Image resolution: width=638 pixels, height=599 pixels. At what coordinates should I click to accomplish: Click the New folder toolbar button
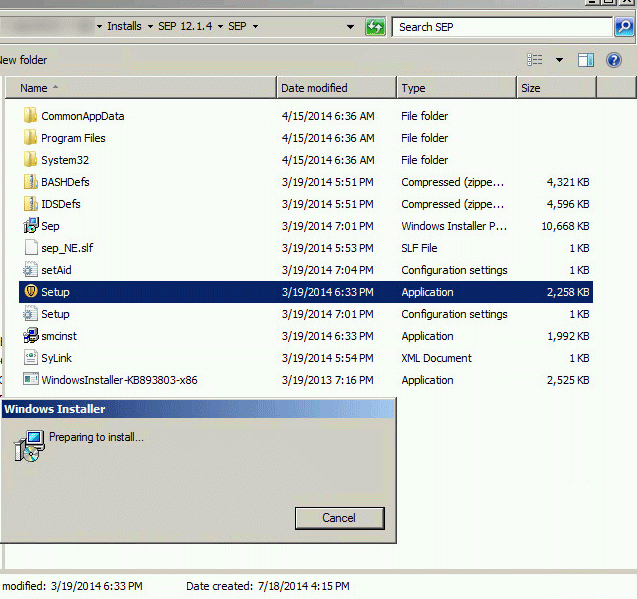(x=23, y=60)
